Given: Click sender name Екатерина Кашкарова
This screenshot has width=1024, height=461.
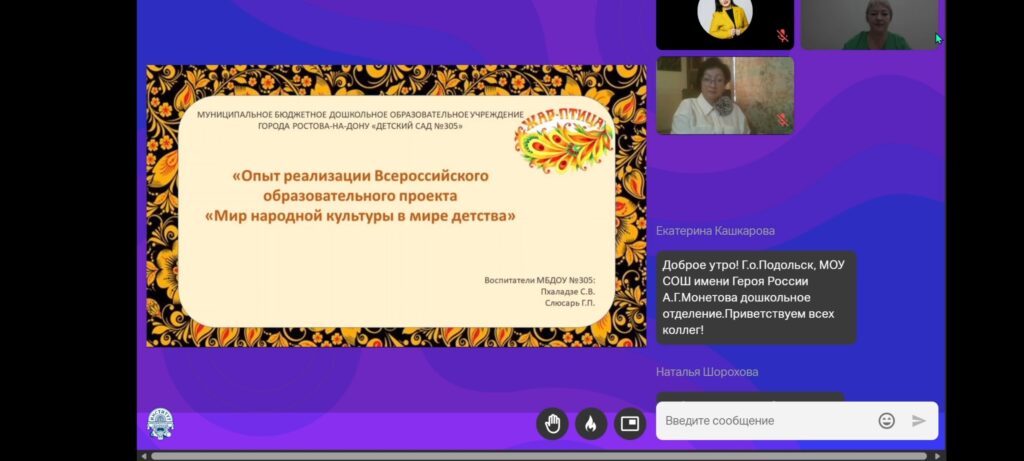Looking at the screenshot, I should [x=715, y=231].
